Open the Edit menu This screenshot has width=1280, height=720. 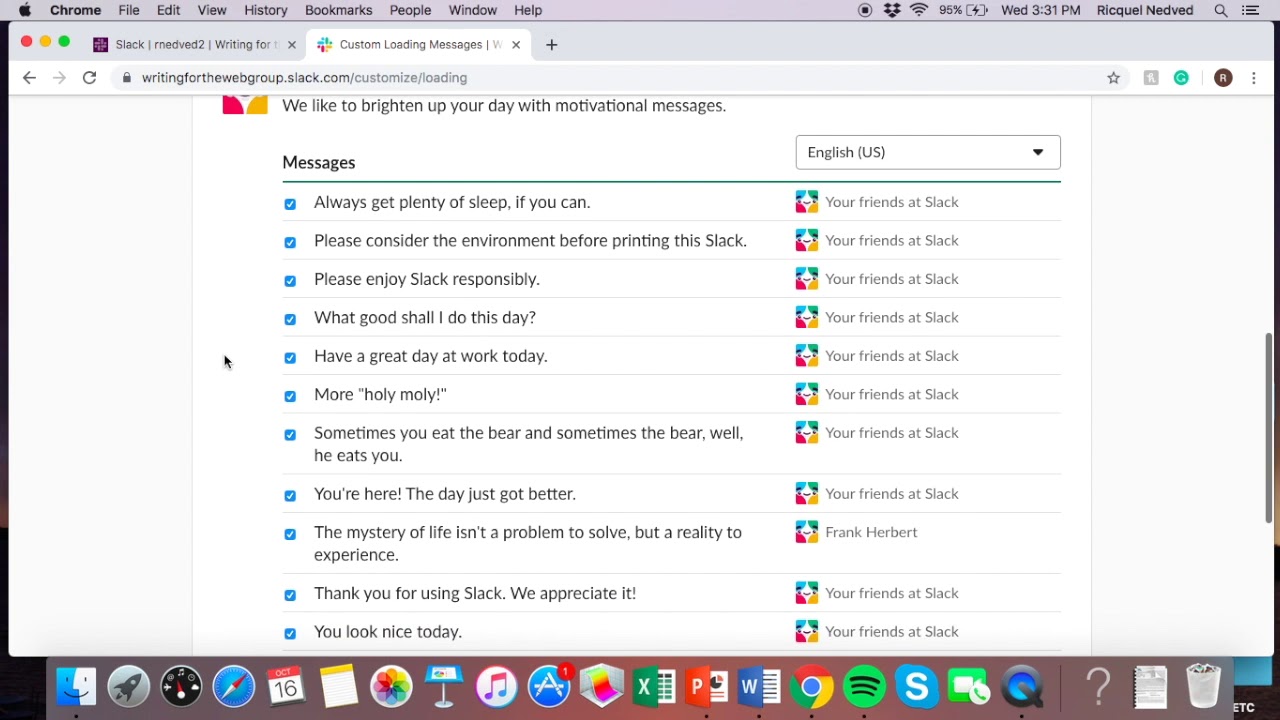(168, 10)
